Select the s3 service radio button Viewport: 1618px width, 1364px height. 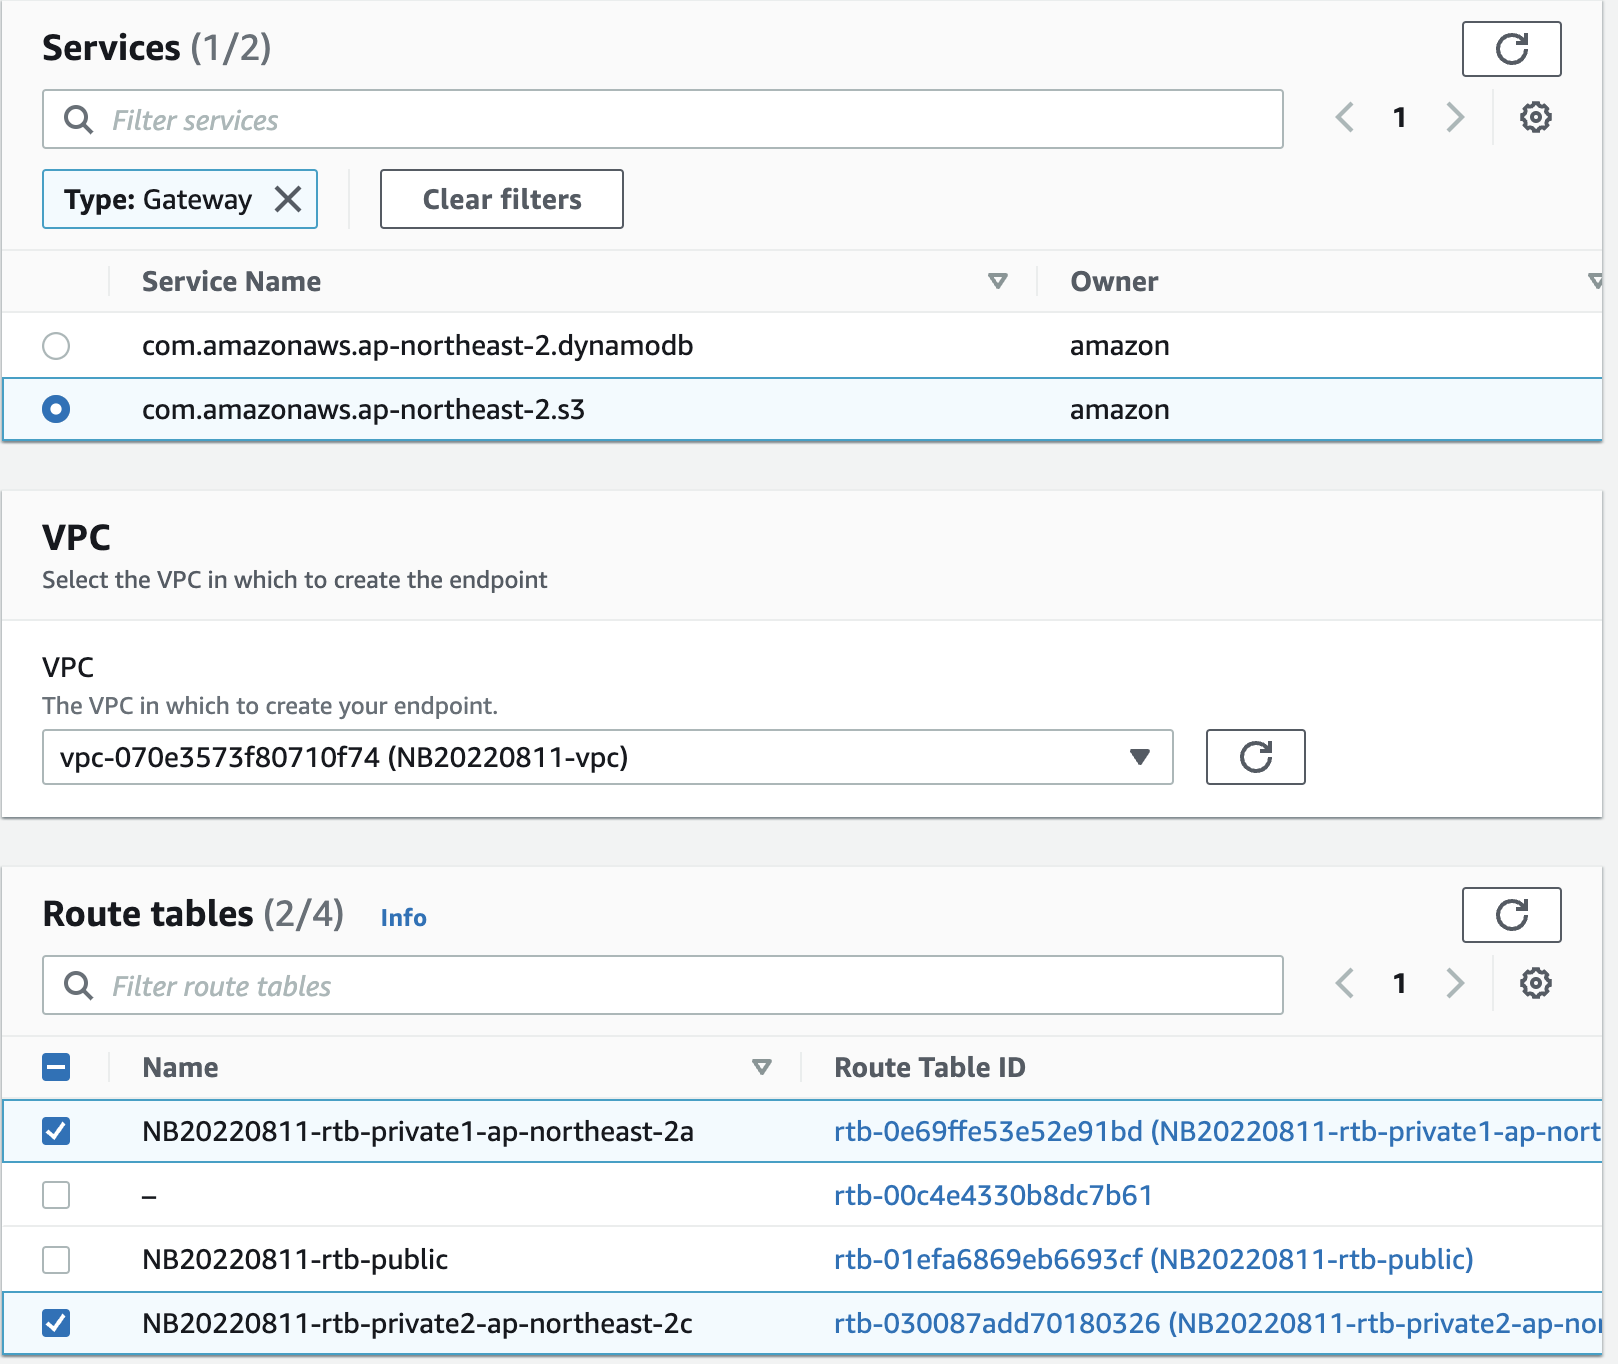point(56,410)
